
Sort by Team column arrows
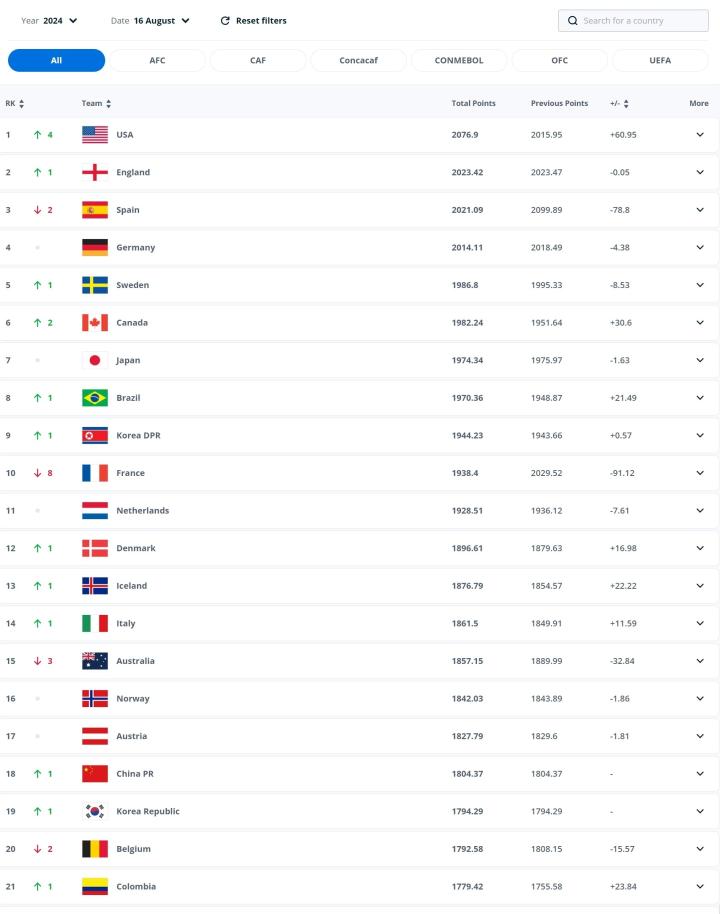point(109,104)
